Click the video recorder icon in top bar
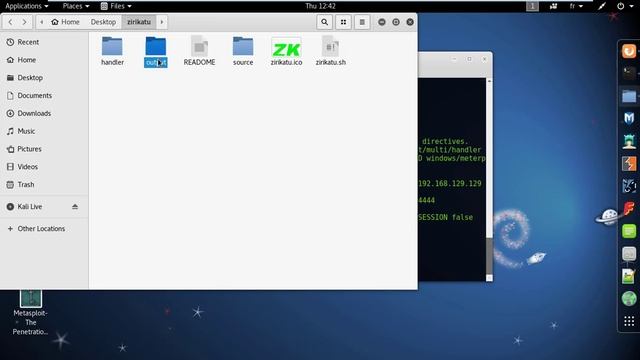Image resolution: width=640 pixels, height=360 pixels. point(553,6)
